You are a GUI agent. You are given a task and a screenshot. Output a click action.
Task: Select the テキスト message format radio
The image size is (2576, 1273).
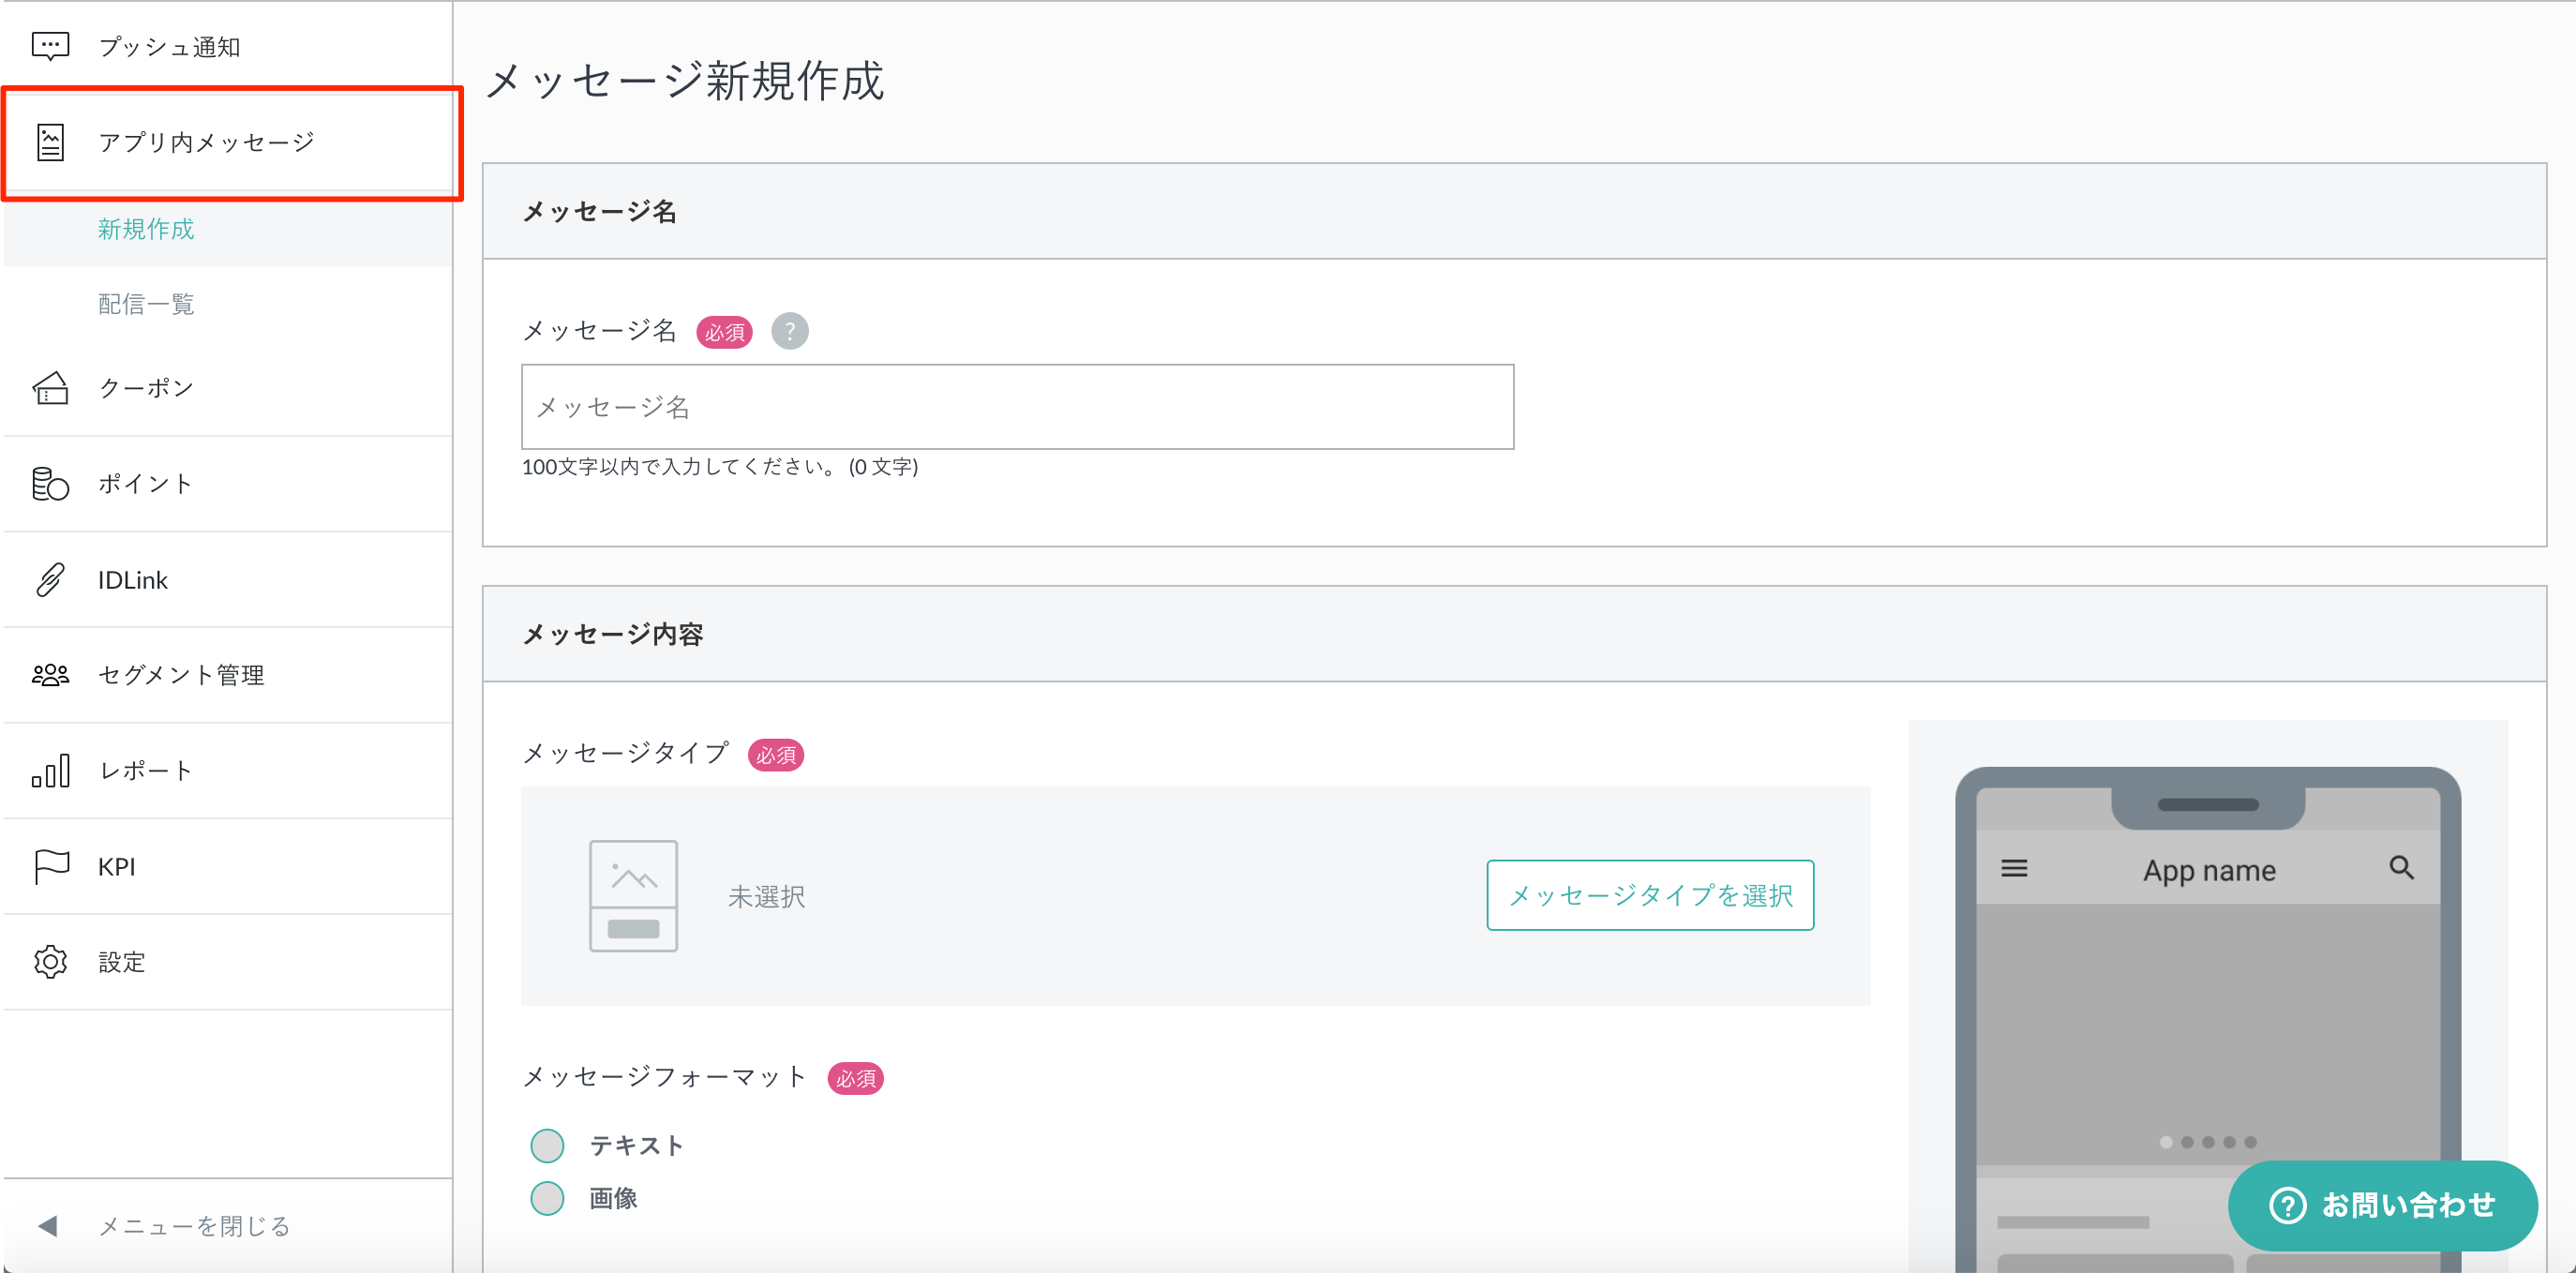click(547, 1146)
